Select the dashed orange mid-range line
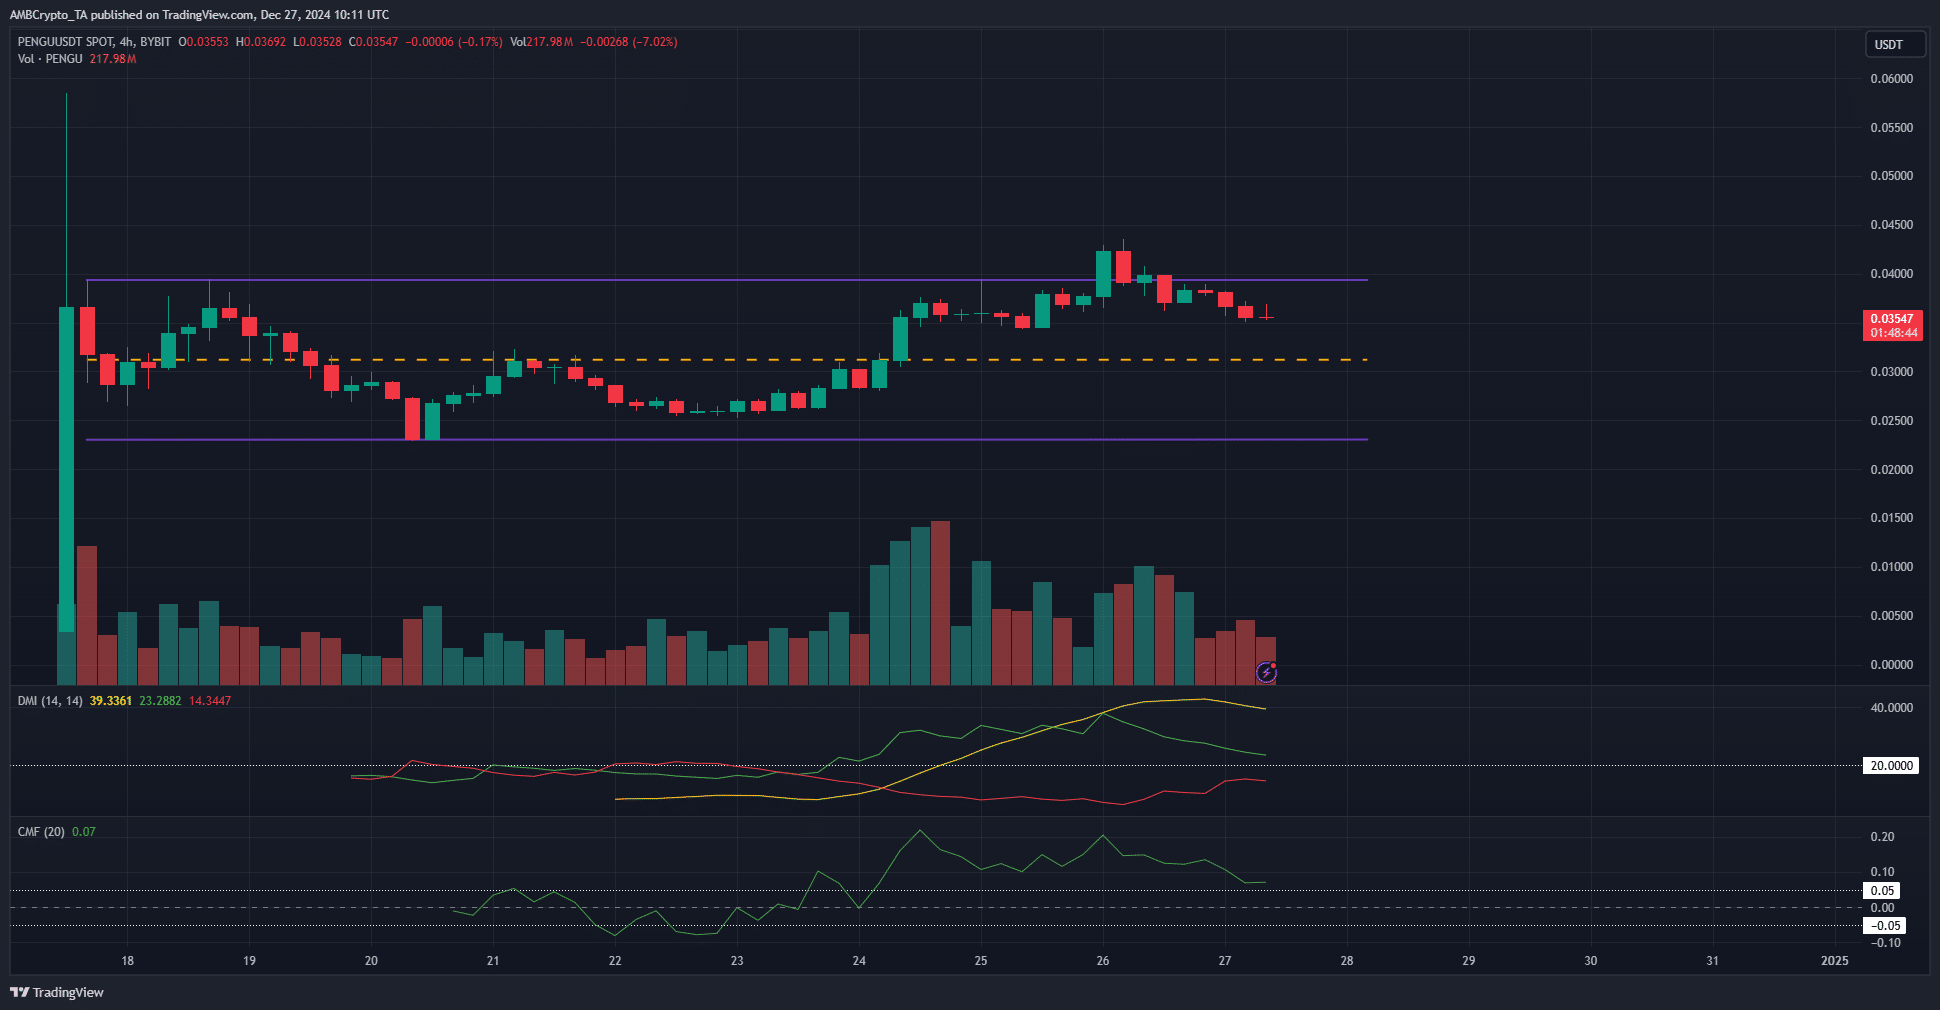Screen dimensions: 1940x1010 point(1000,359)
